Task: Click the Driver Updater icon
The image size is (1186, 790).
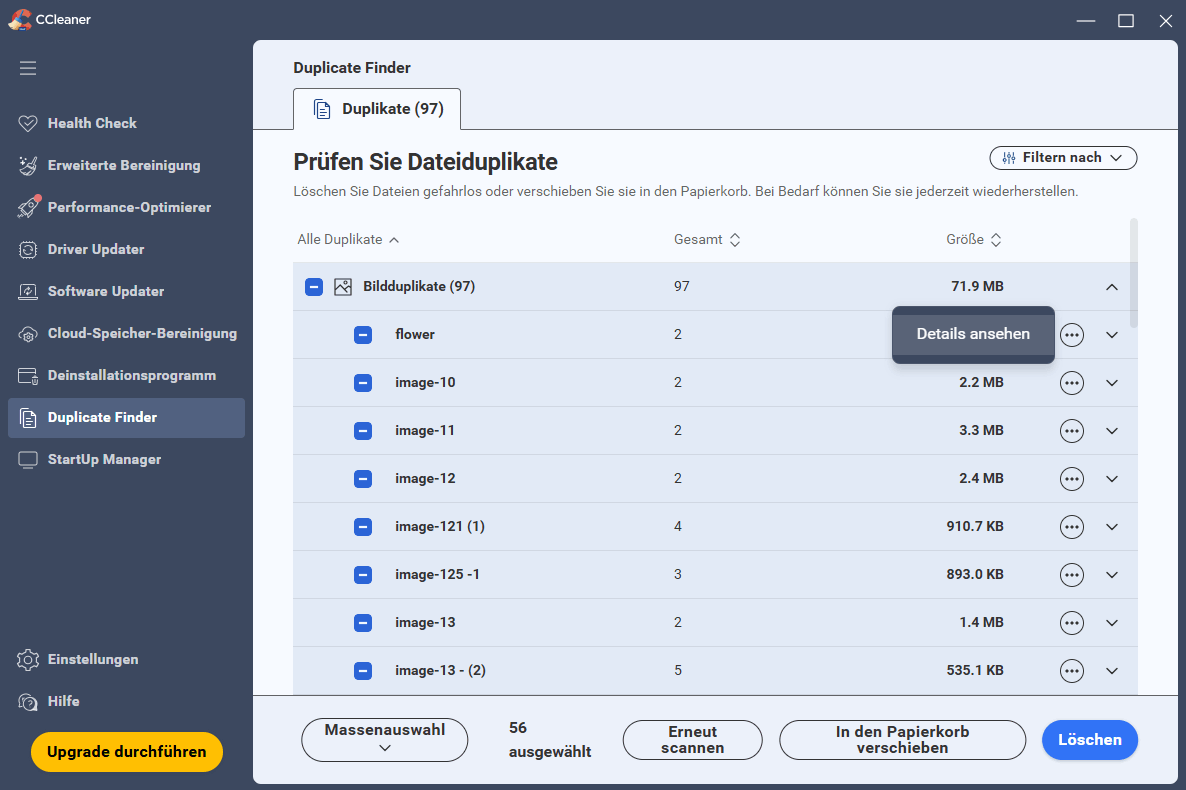Action: [28, 249]
